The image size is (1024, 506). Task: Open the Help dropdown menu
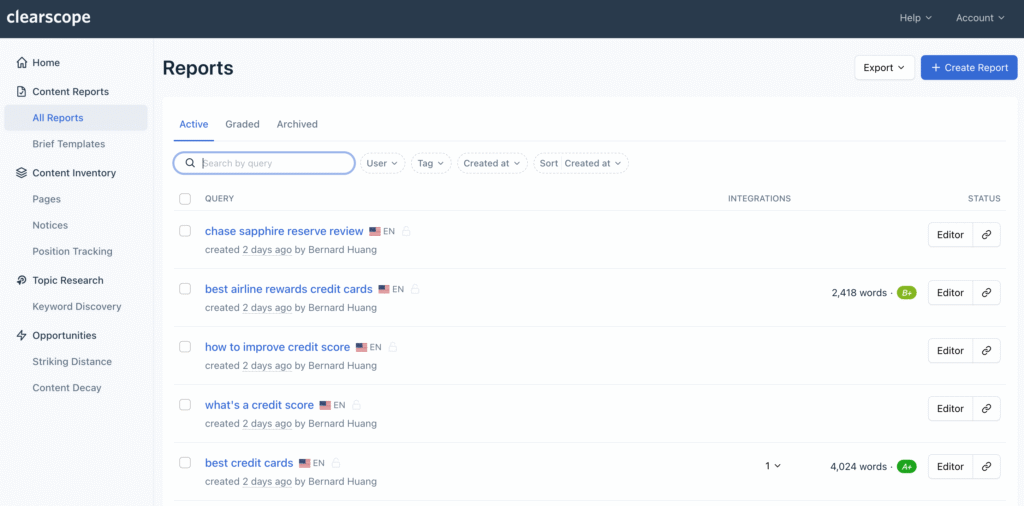click(x=916, y=18)
